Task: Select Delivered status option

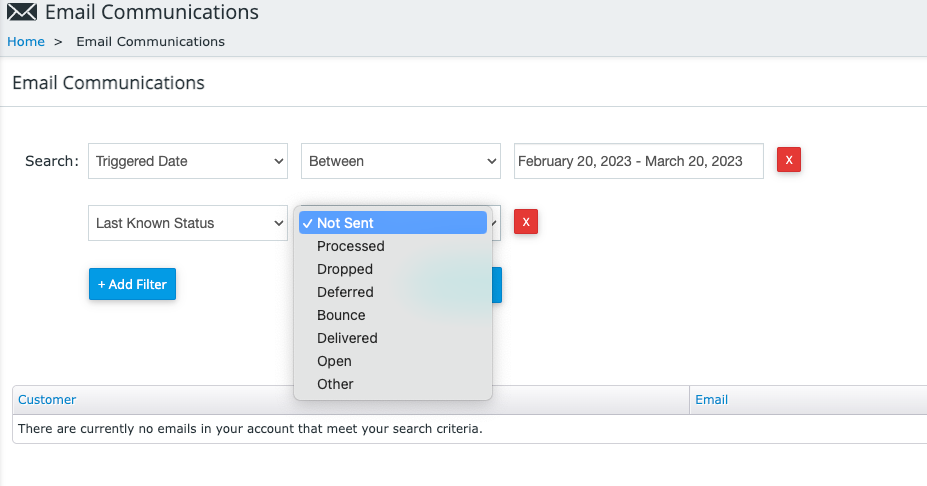Action: [x=393, y=338]
